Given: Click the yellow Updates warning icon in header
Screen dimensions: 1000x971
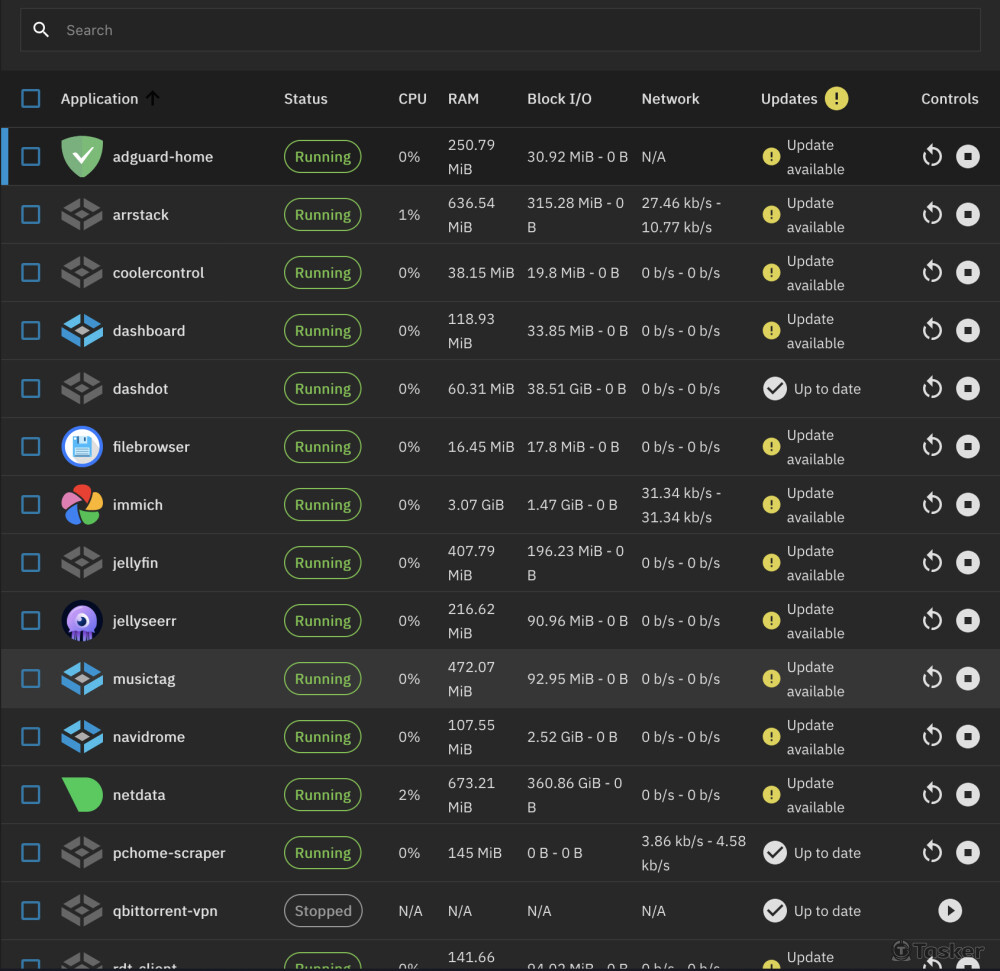Looking at the screenshot, I should (x=837, y=99).
